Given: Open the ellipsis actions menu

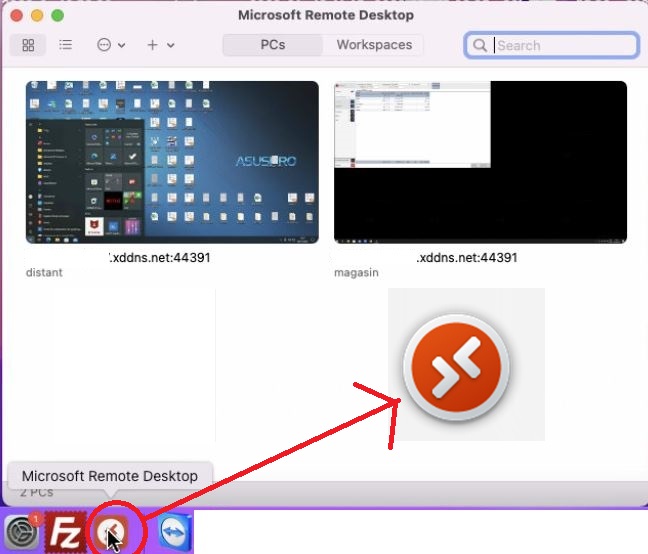Looking at the screenshot, I should click(x=104, y=45).
